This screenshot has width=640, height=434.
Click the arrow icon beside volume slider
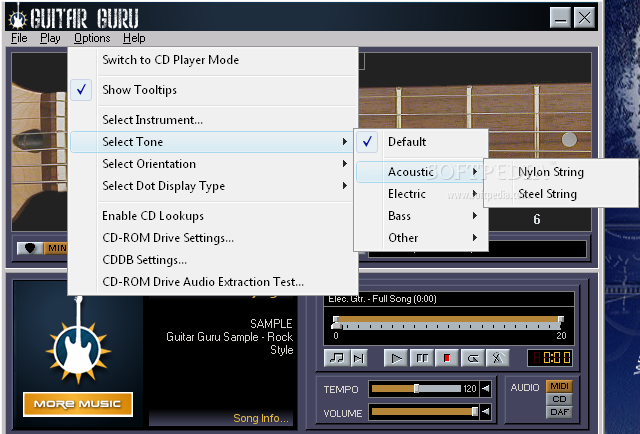pyautogui.click(x=485, y=412)
